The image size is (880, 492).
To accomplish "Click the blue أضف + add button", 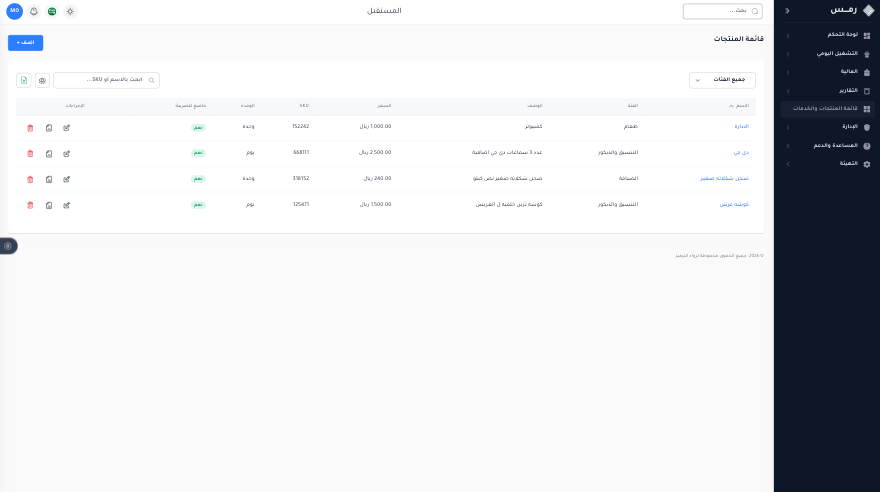I will click(x=25, y=43).
